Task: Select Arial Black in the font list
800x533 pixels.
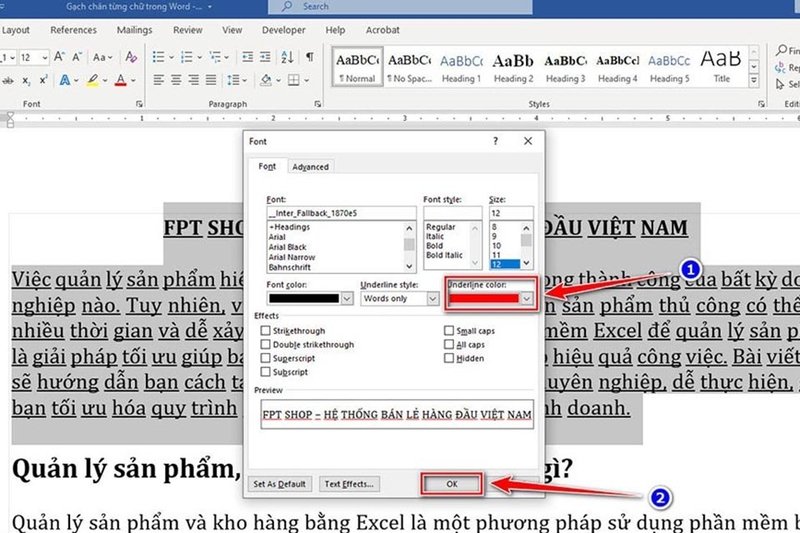Action: [x=288, y=247]
